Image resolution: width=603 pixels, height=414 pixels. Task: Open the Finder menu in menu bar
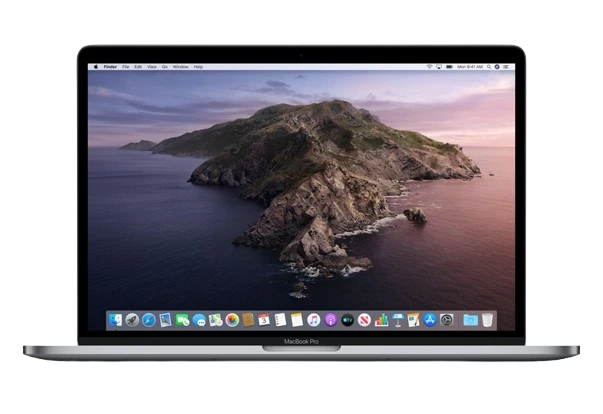pyautogui.click(x=110, y=67)
